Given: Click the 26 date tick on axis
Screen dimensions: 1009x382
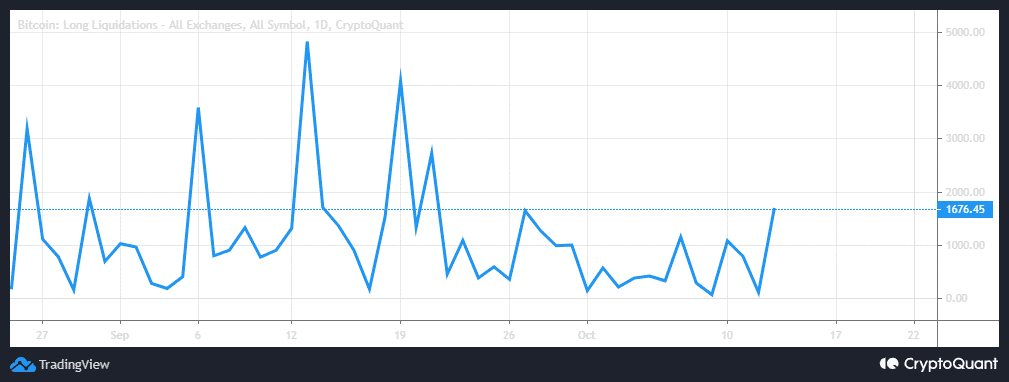Looking at the screenshot, I should [x=510, y=335].
